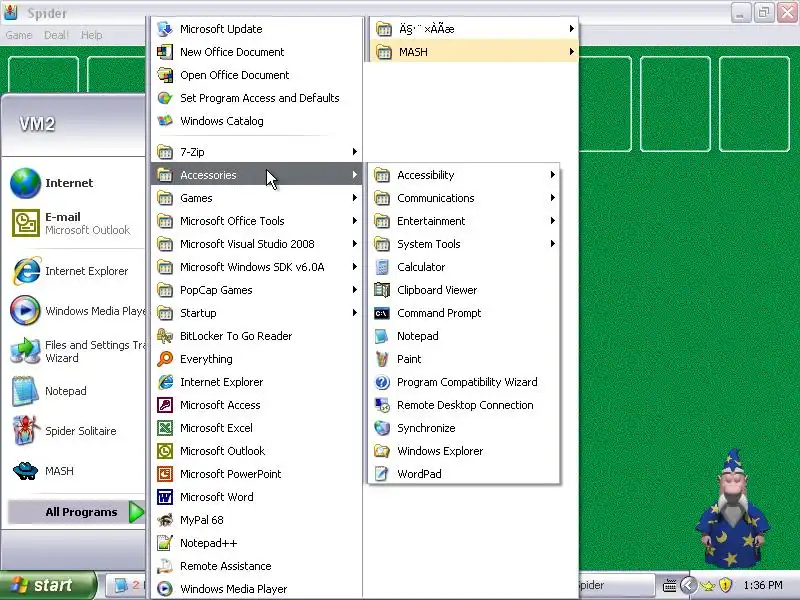The height and width of the screenshot is (600, 800).
Task: Click the clock showing 1:36 PM
Action: [x=763, y=585]
